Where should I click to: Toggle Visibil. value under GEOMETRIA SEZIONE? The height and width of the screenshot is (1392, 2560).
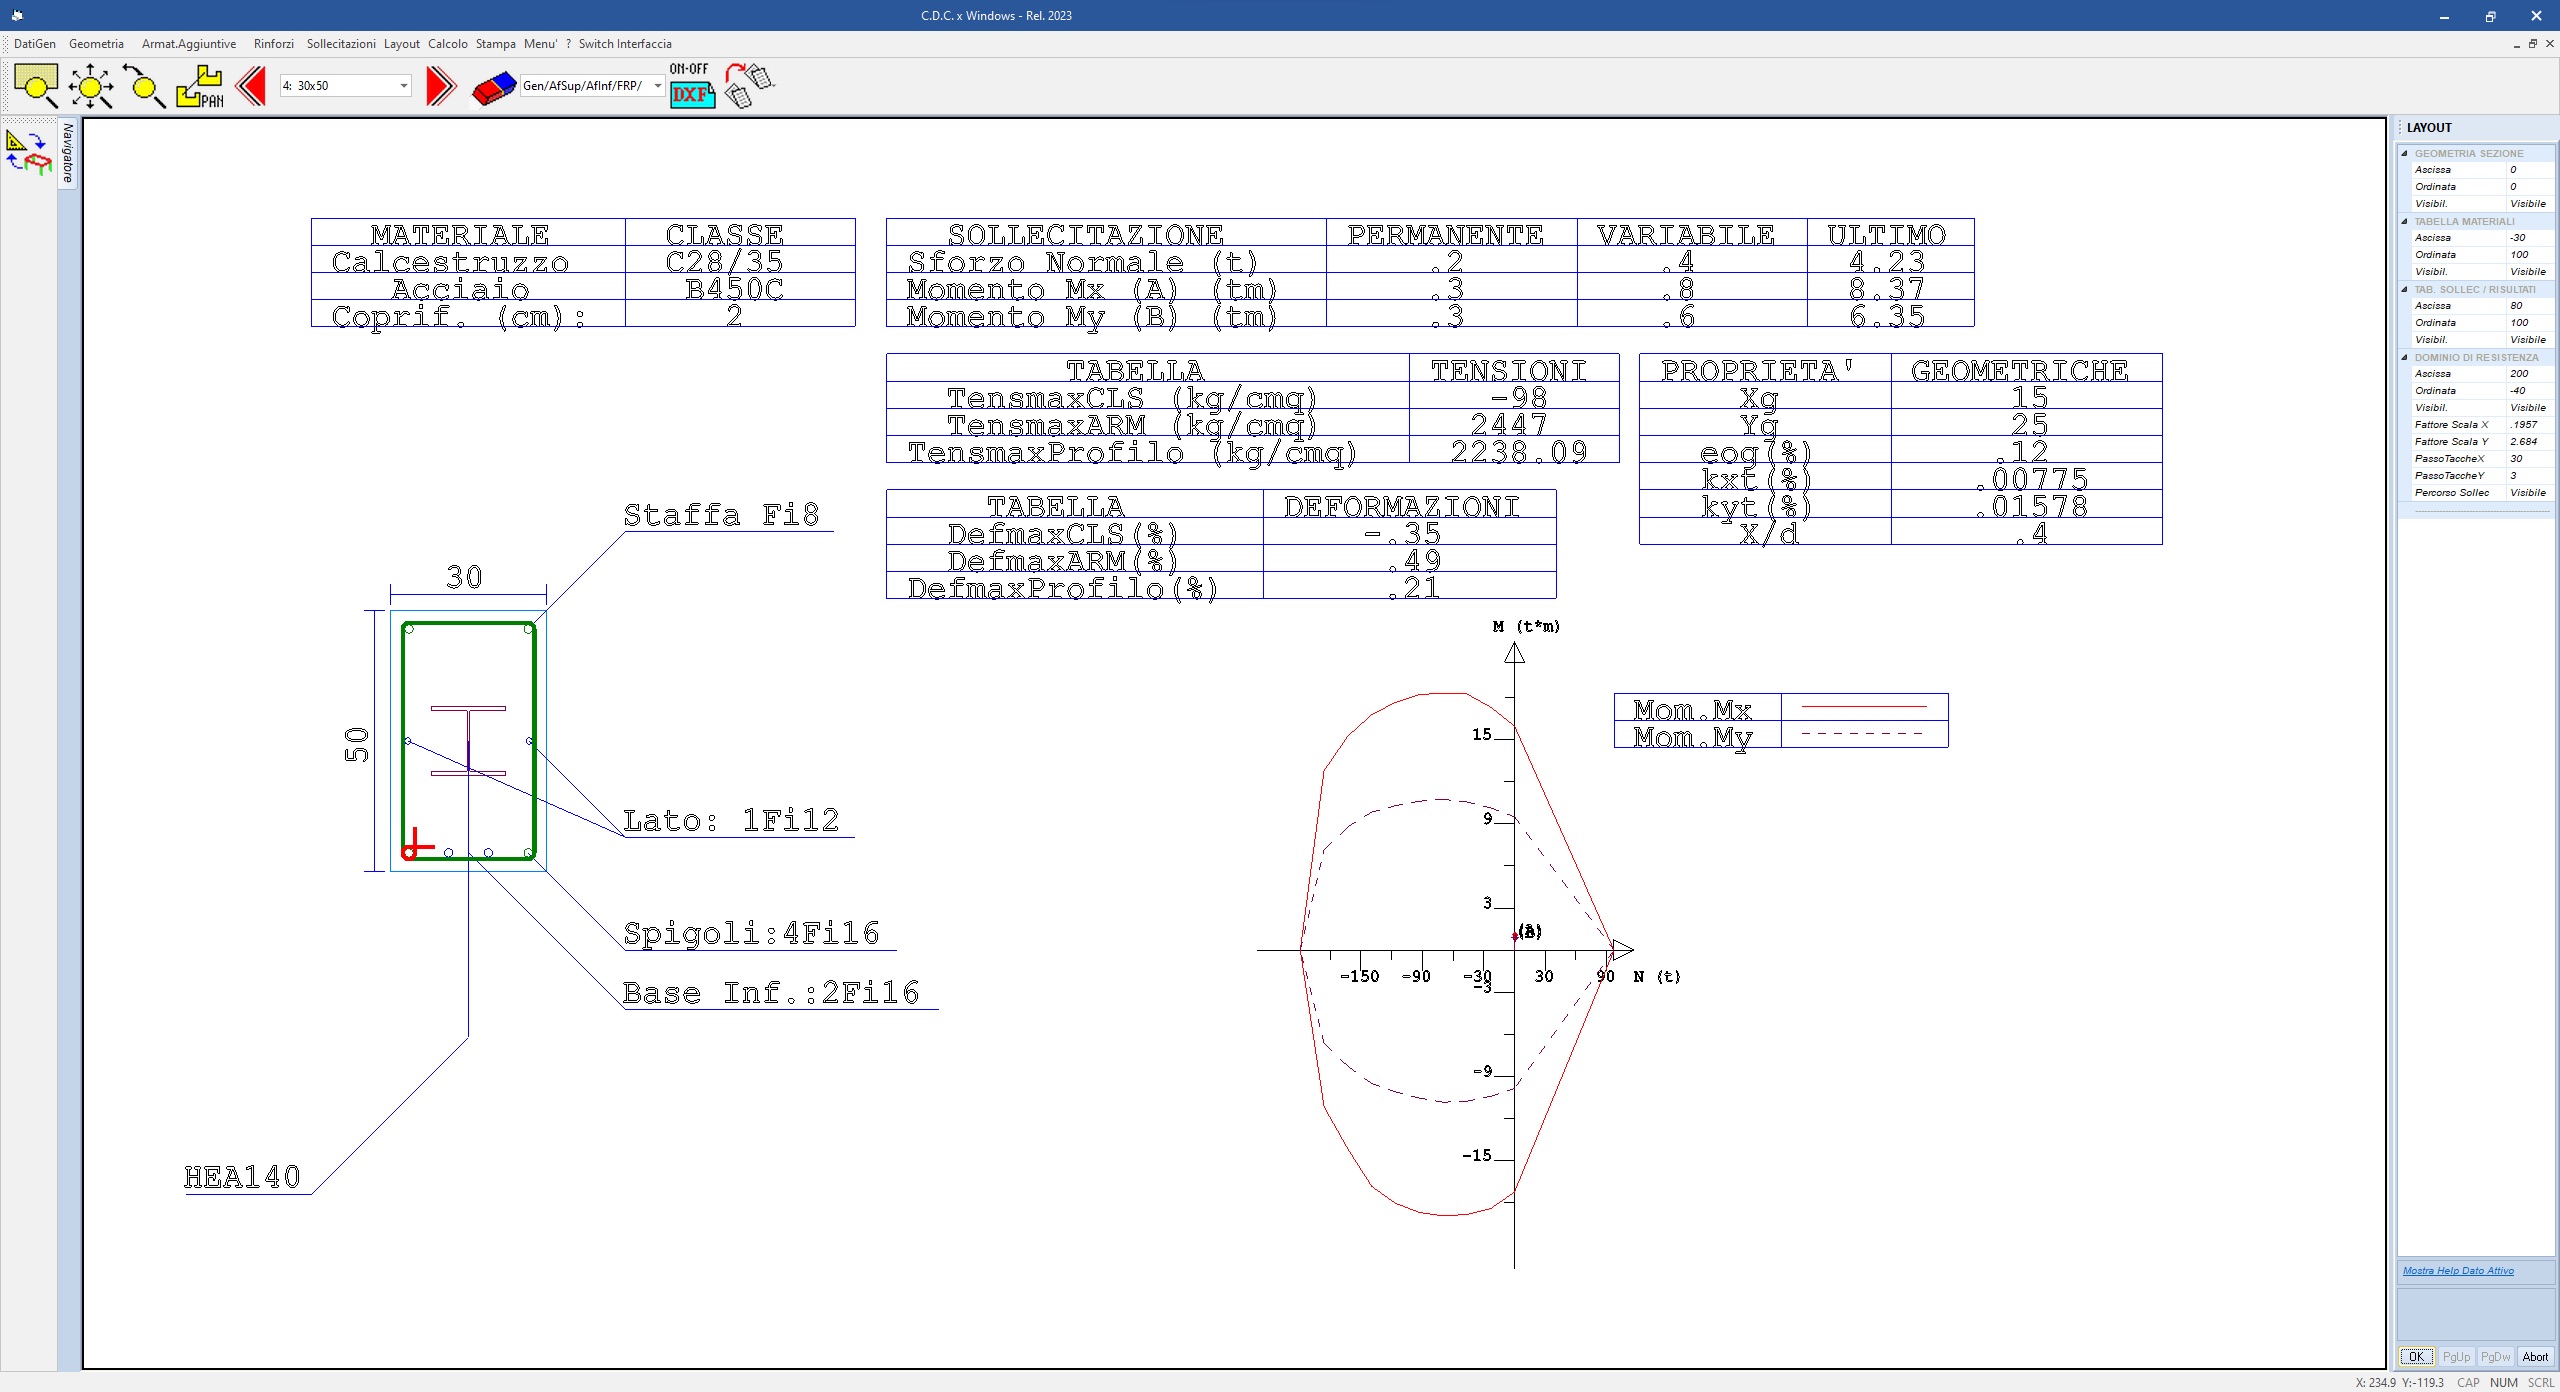2529,204
